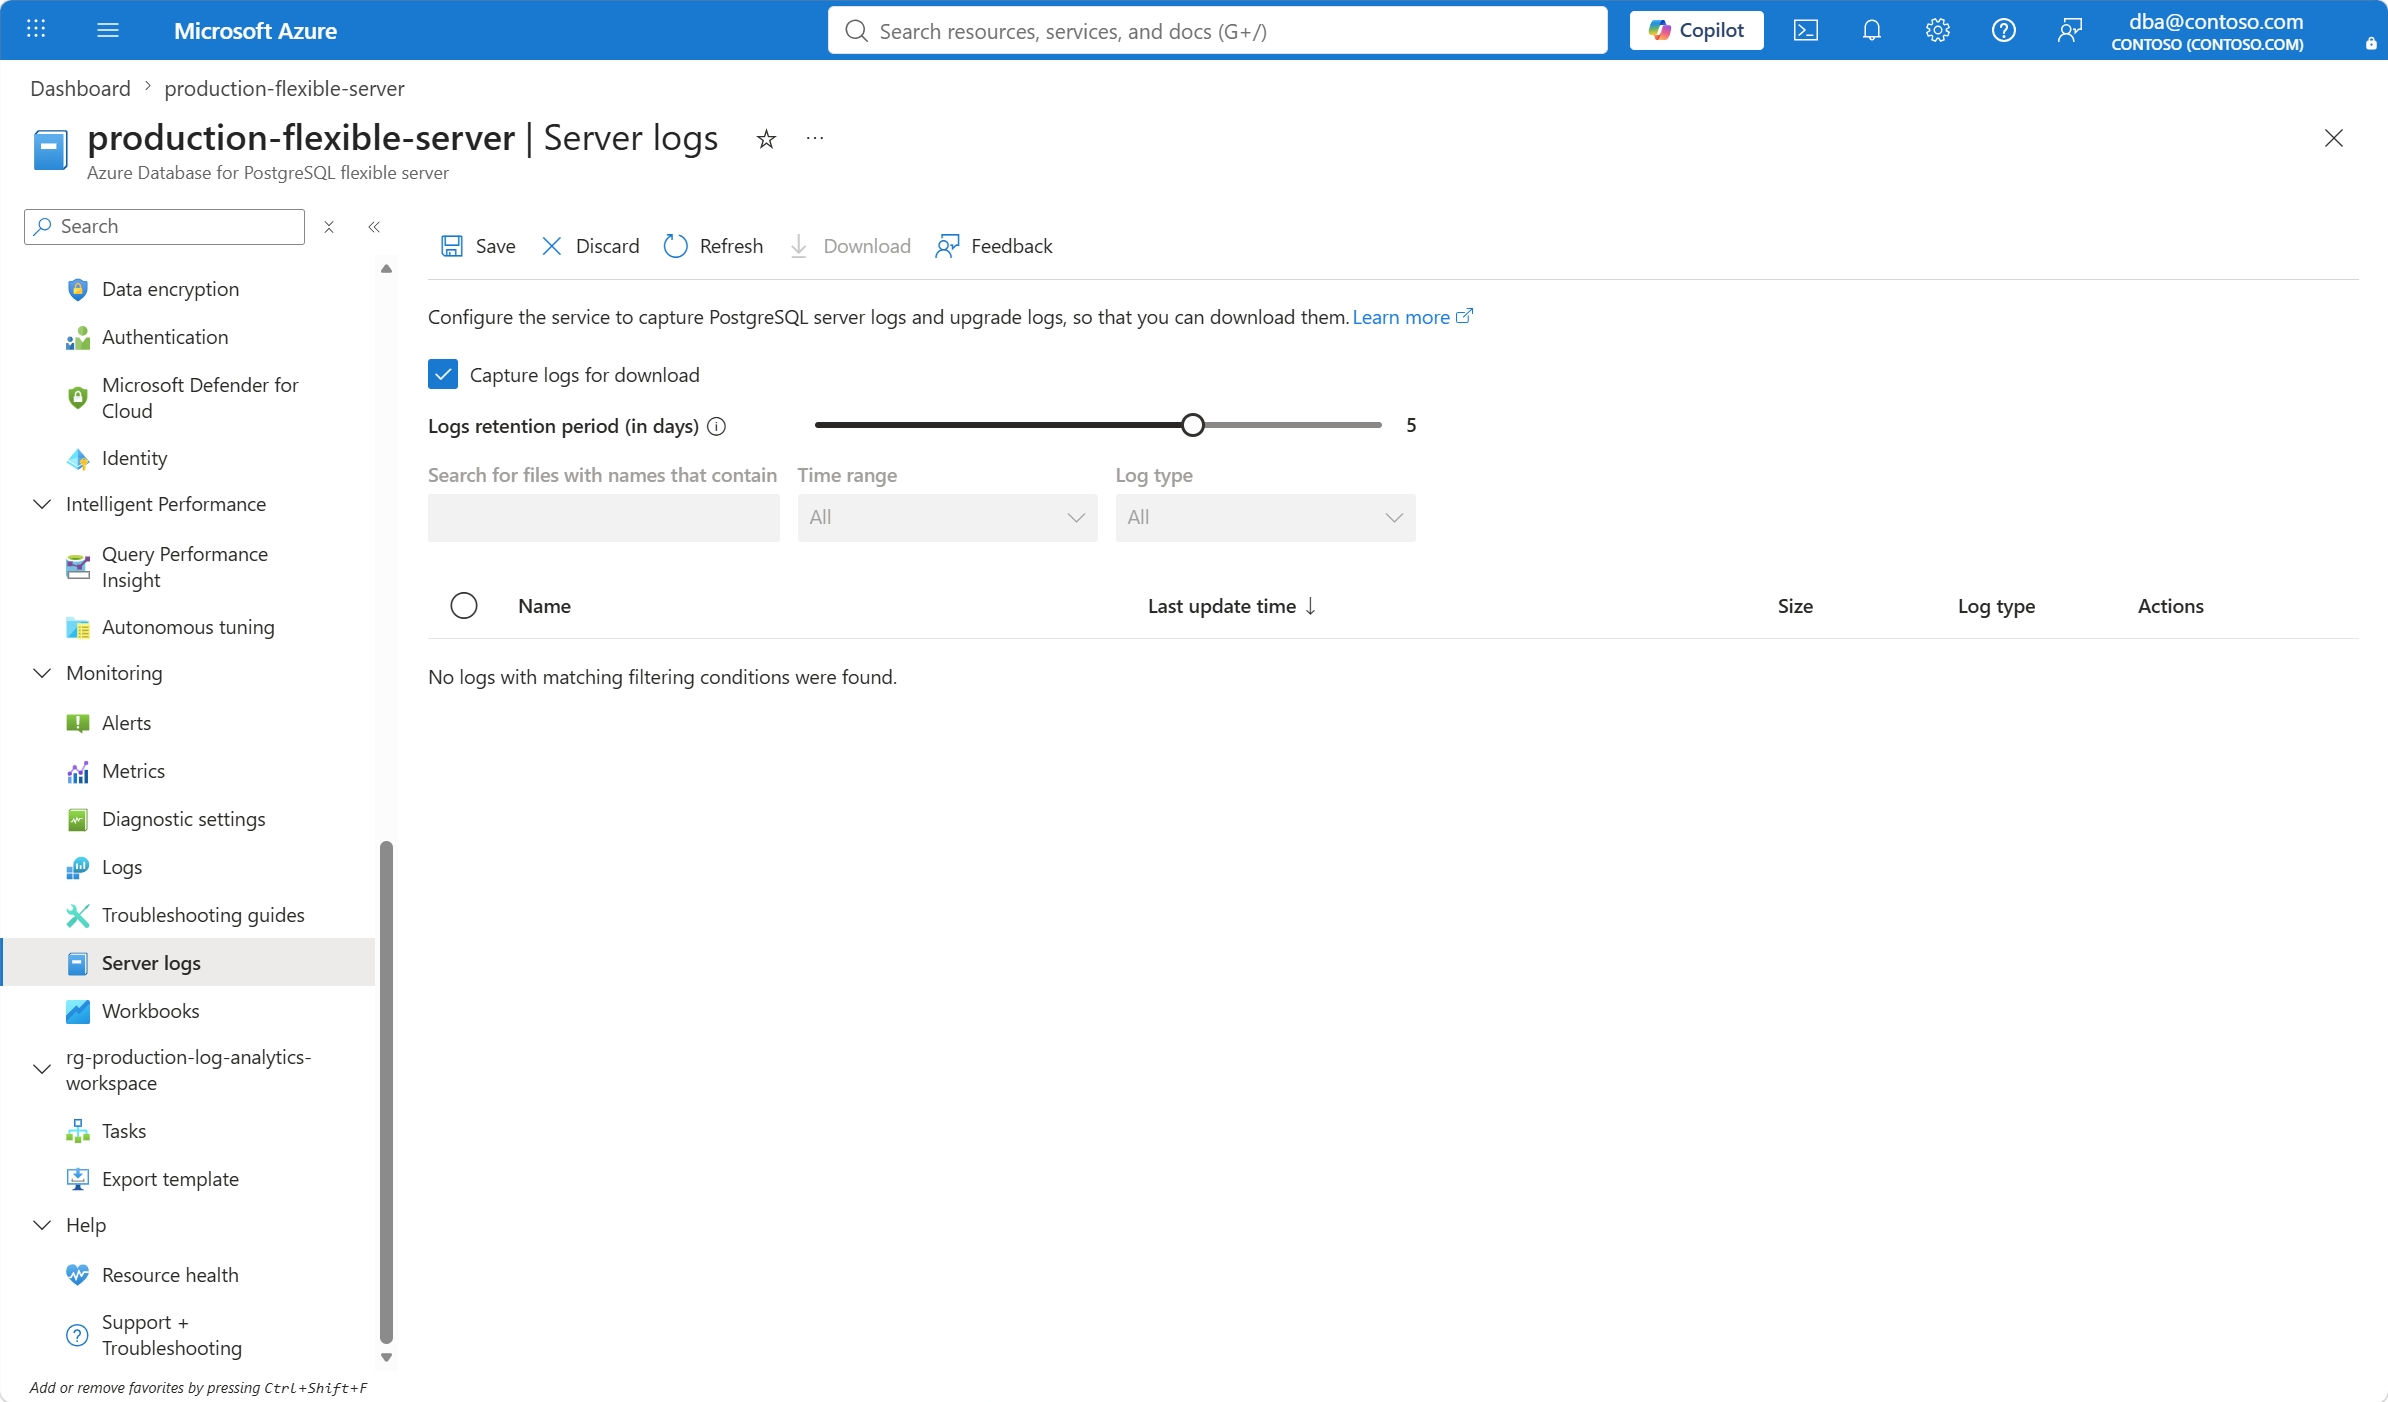The width and height of the screenshot is (2388, 1402).
Task: Click the logs retention period slider handle
Action: 1192,425
